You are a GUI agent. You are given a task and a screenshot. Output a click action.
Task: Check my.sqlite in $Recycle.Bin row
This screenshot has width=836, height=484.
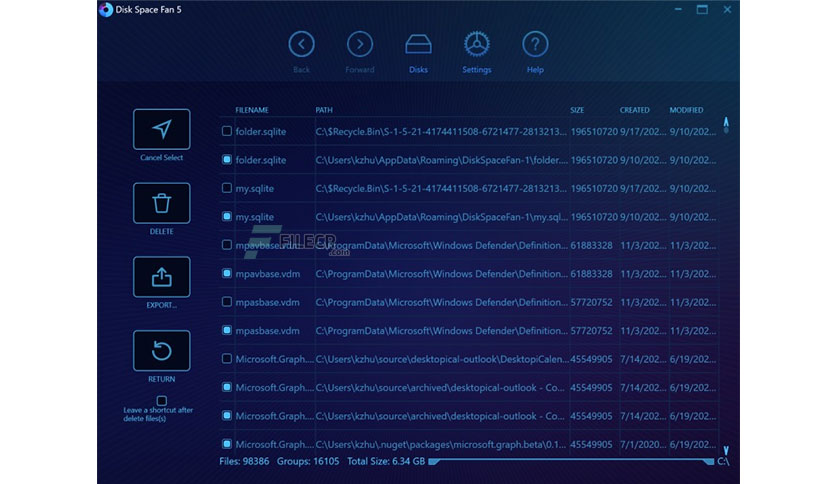227,188
